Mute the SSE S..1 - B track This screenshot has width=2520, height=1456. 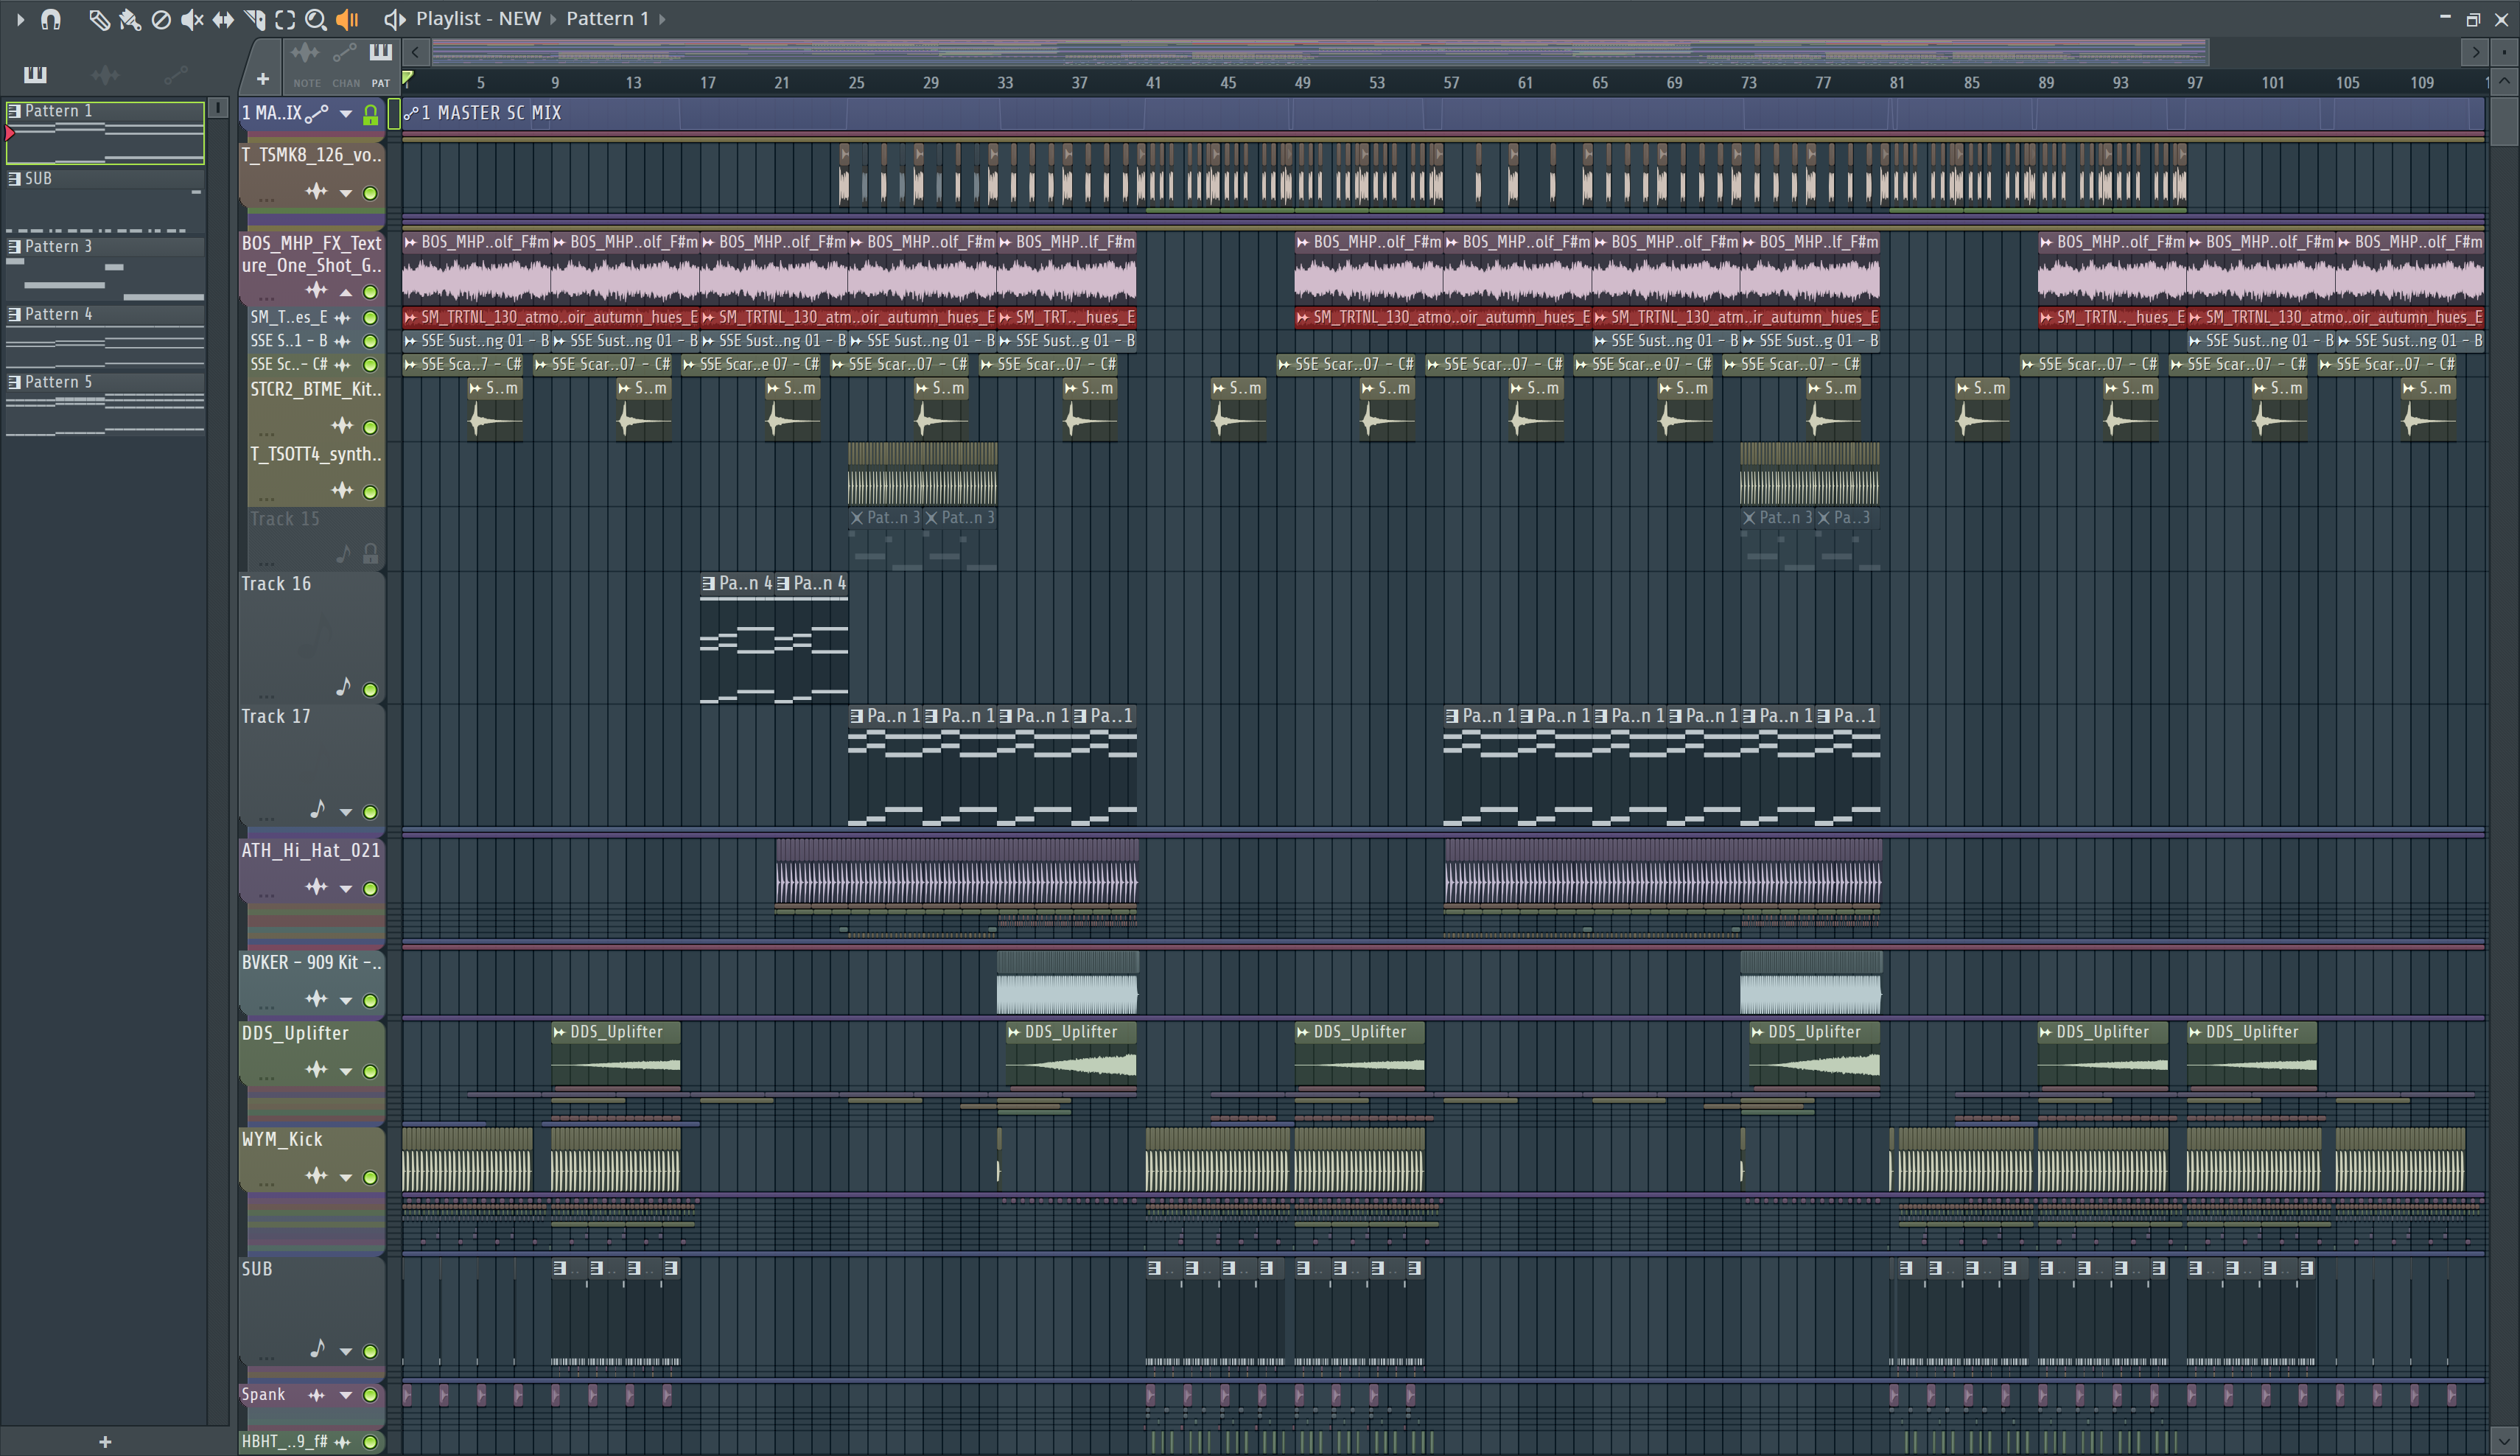tap(370, 341)
